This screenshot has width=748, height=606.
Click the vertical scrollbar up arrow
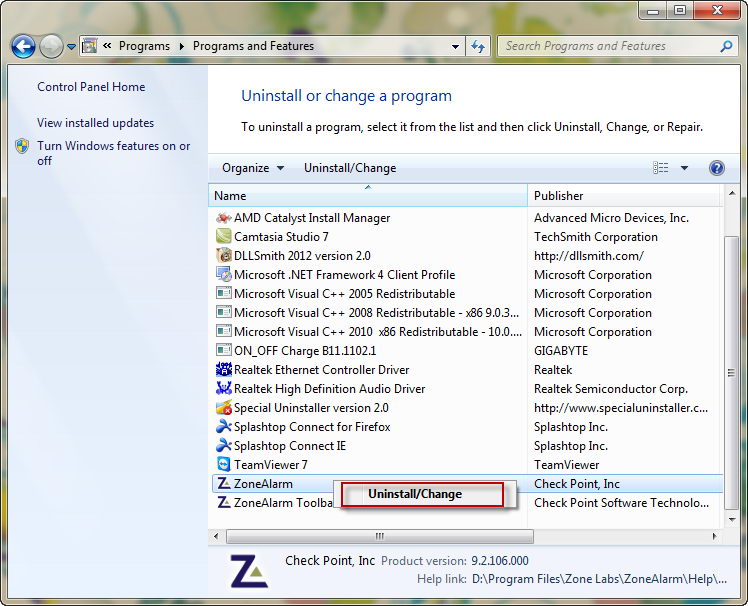pyautogui.click(x=732, y=193)
